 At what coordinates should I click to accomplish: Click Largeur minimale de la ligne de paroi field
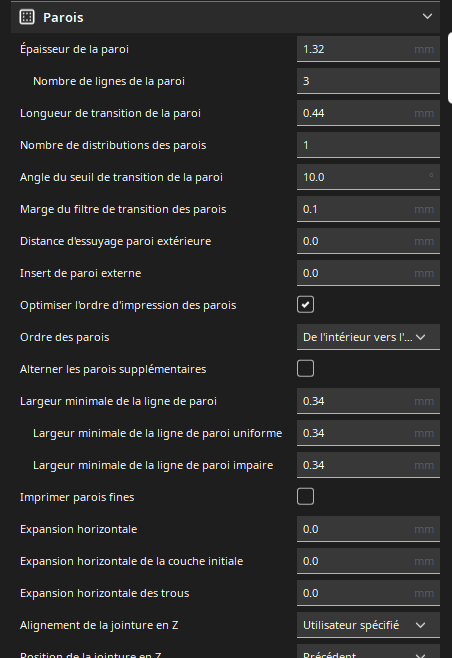(368, 401)
